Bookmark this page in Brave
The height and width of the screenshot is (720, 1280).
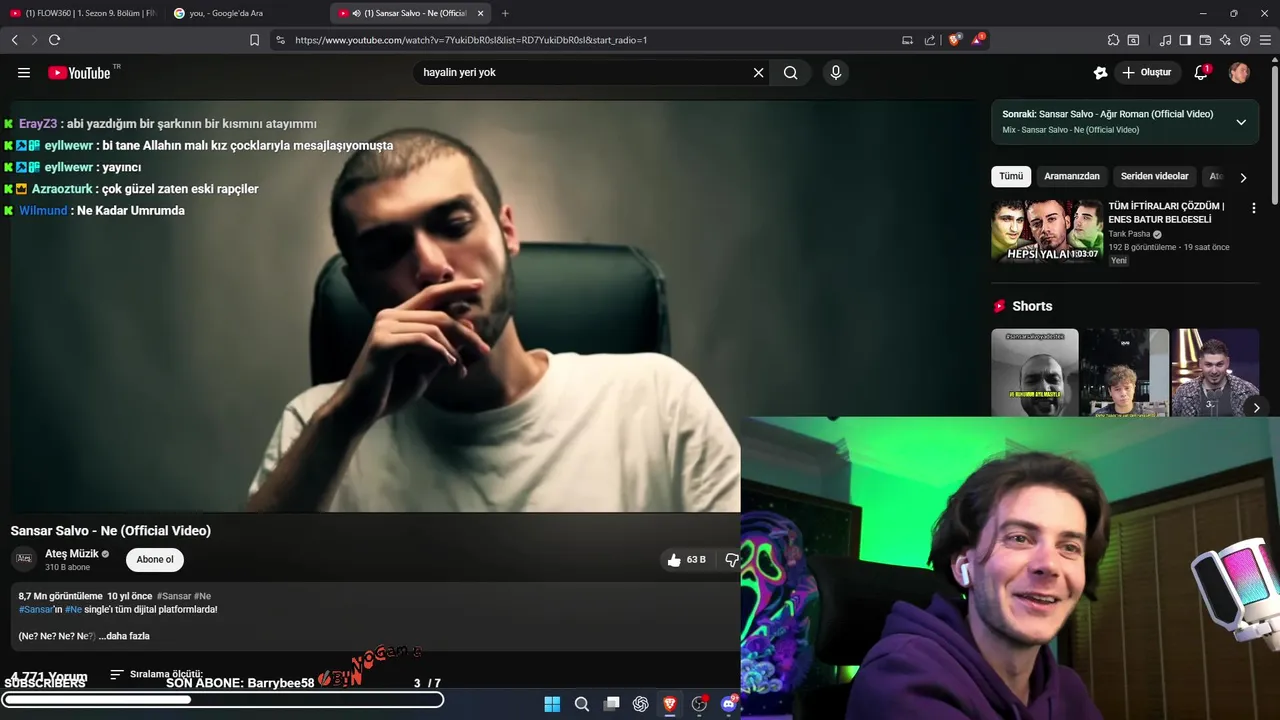(254, 40)
